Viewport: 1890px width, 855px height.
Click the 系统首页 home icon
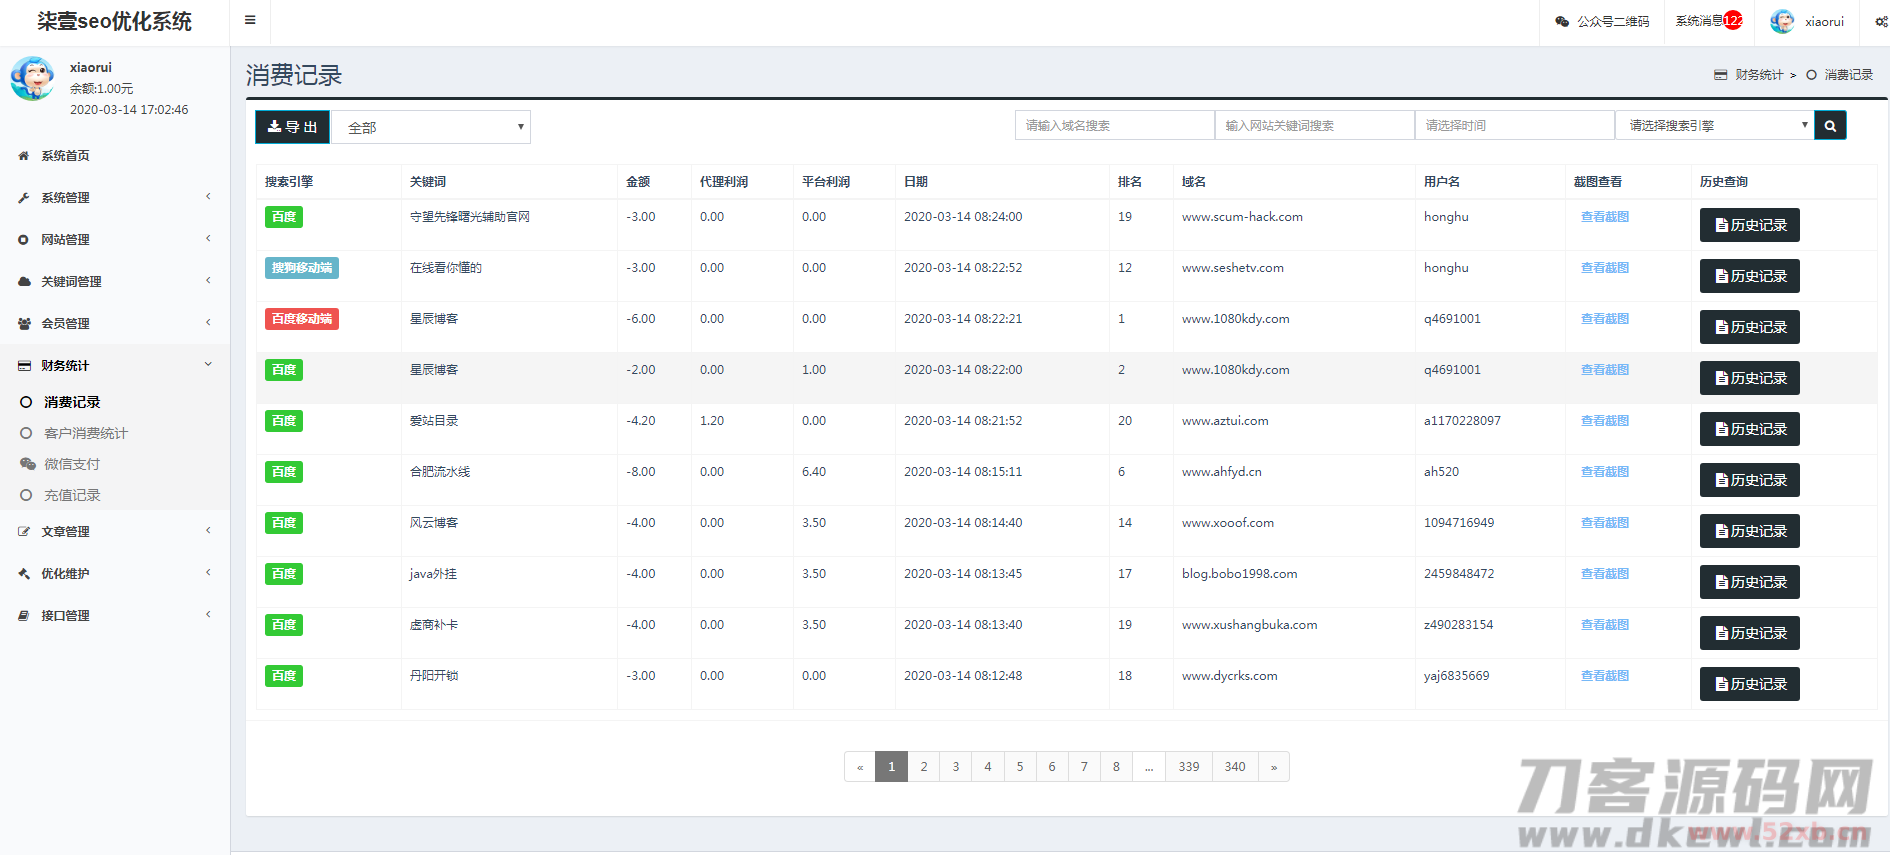(24, 156)
